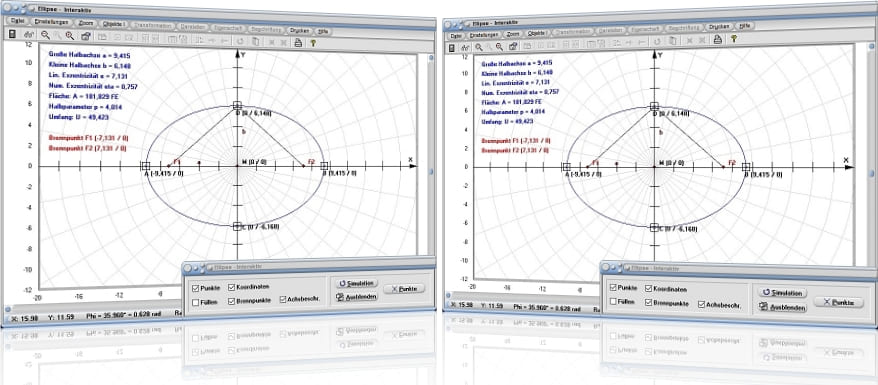Toggle Achsbeschr. checkbox in right control panel

point(701,304)
